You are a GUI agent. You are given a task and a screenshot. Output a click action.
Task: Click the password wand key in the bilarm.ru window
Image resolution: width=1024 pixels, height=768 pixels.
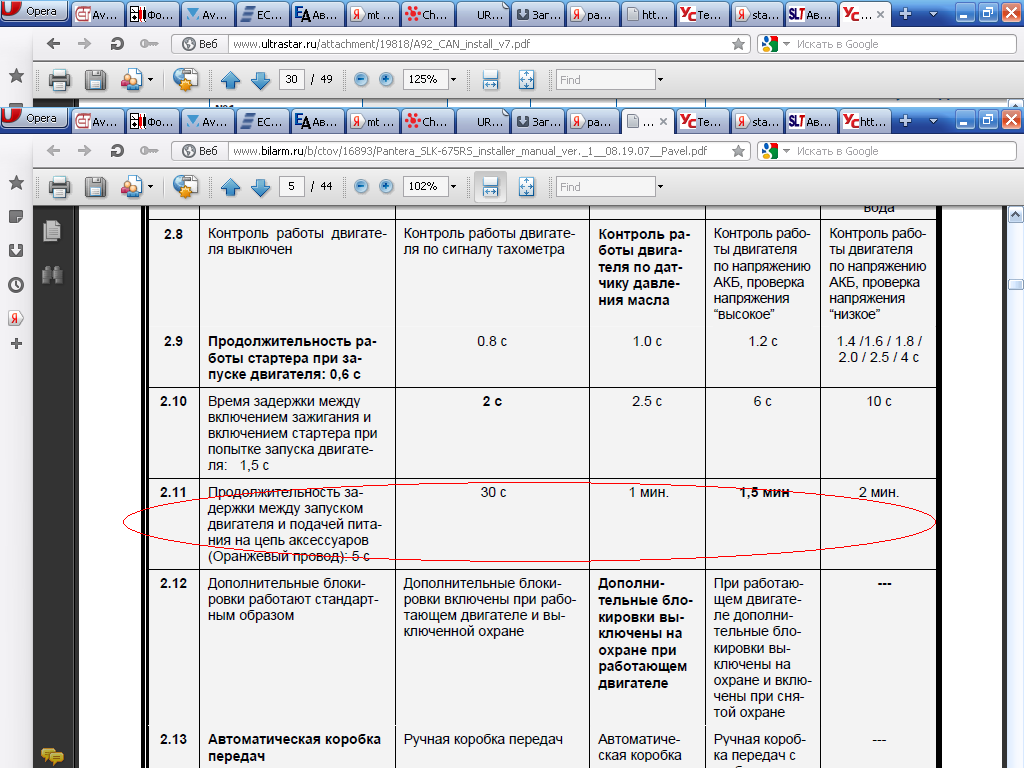149,151
